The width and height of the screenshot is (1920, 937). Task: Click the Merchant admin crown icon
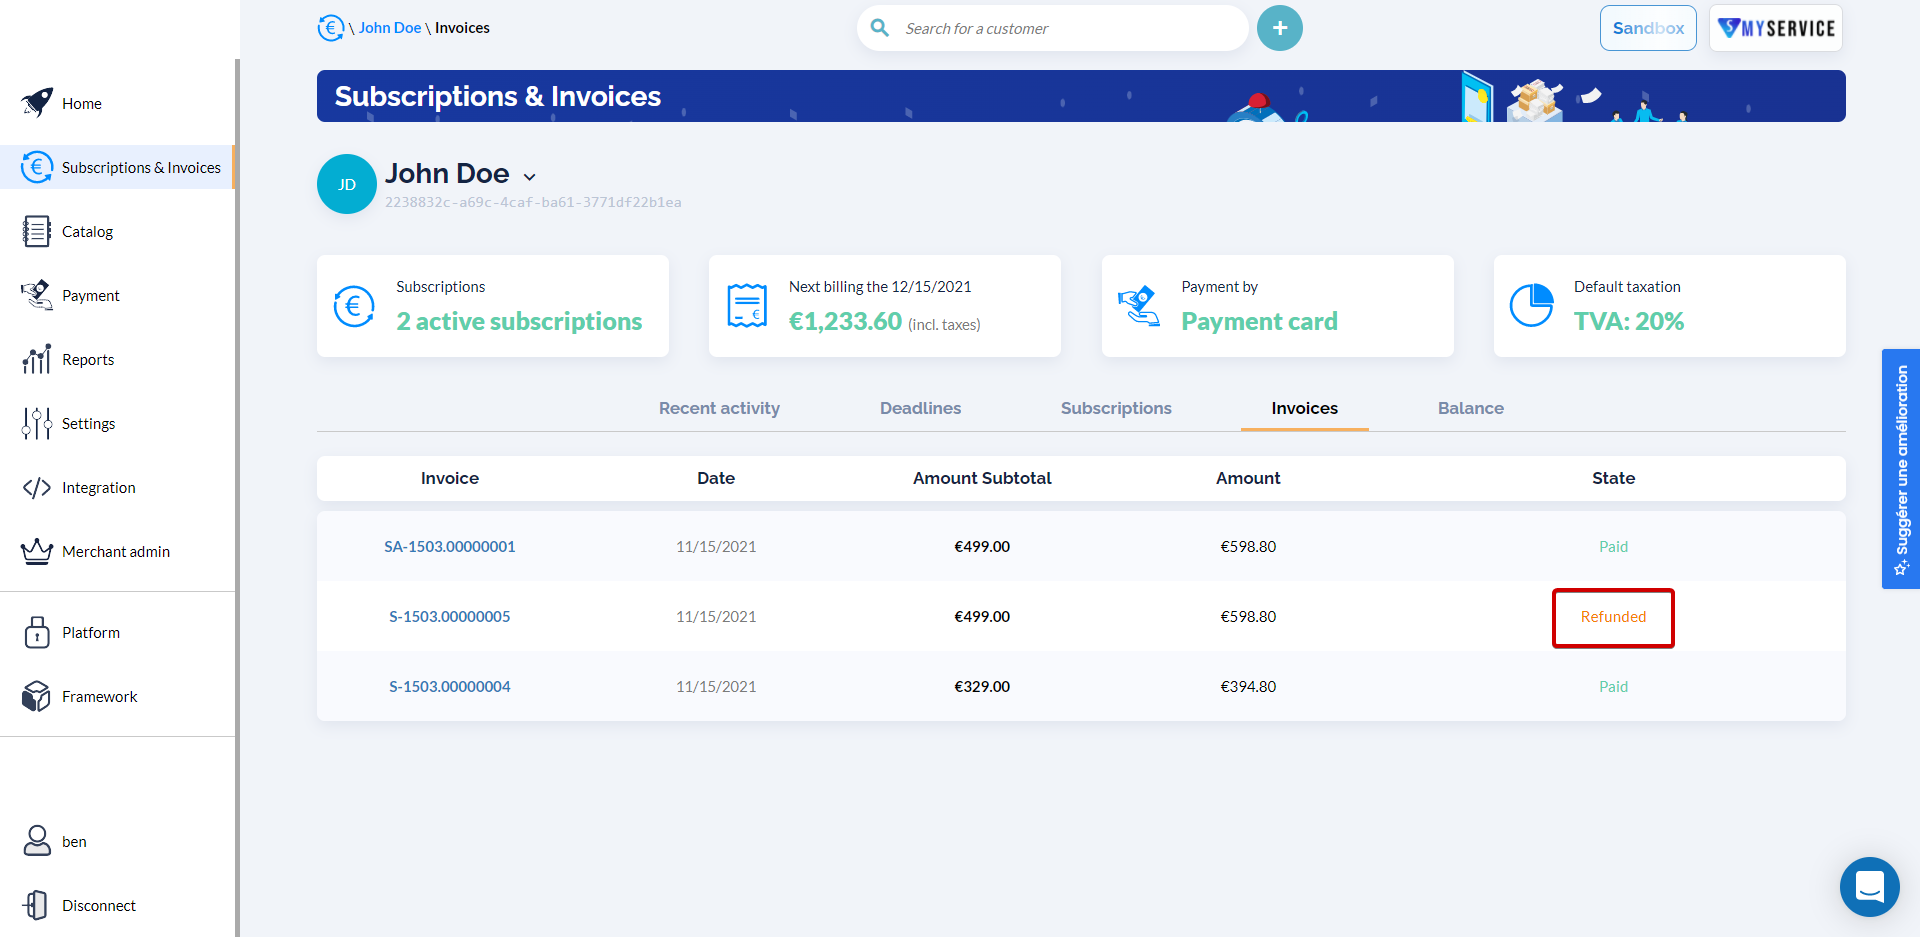[x=37, y=551]
